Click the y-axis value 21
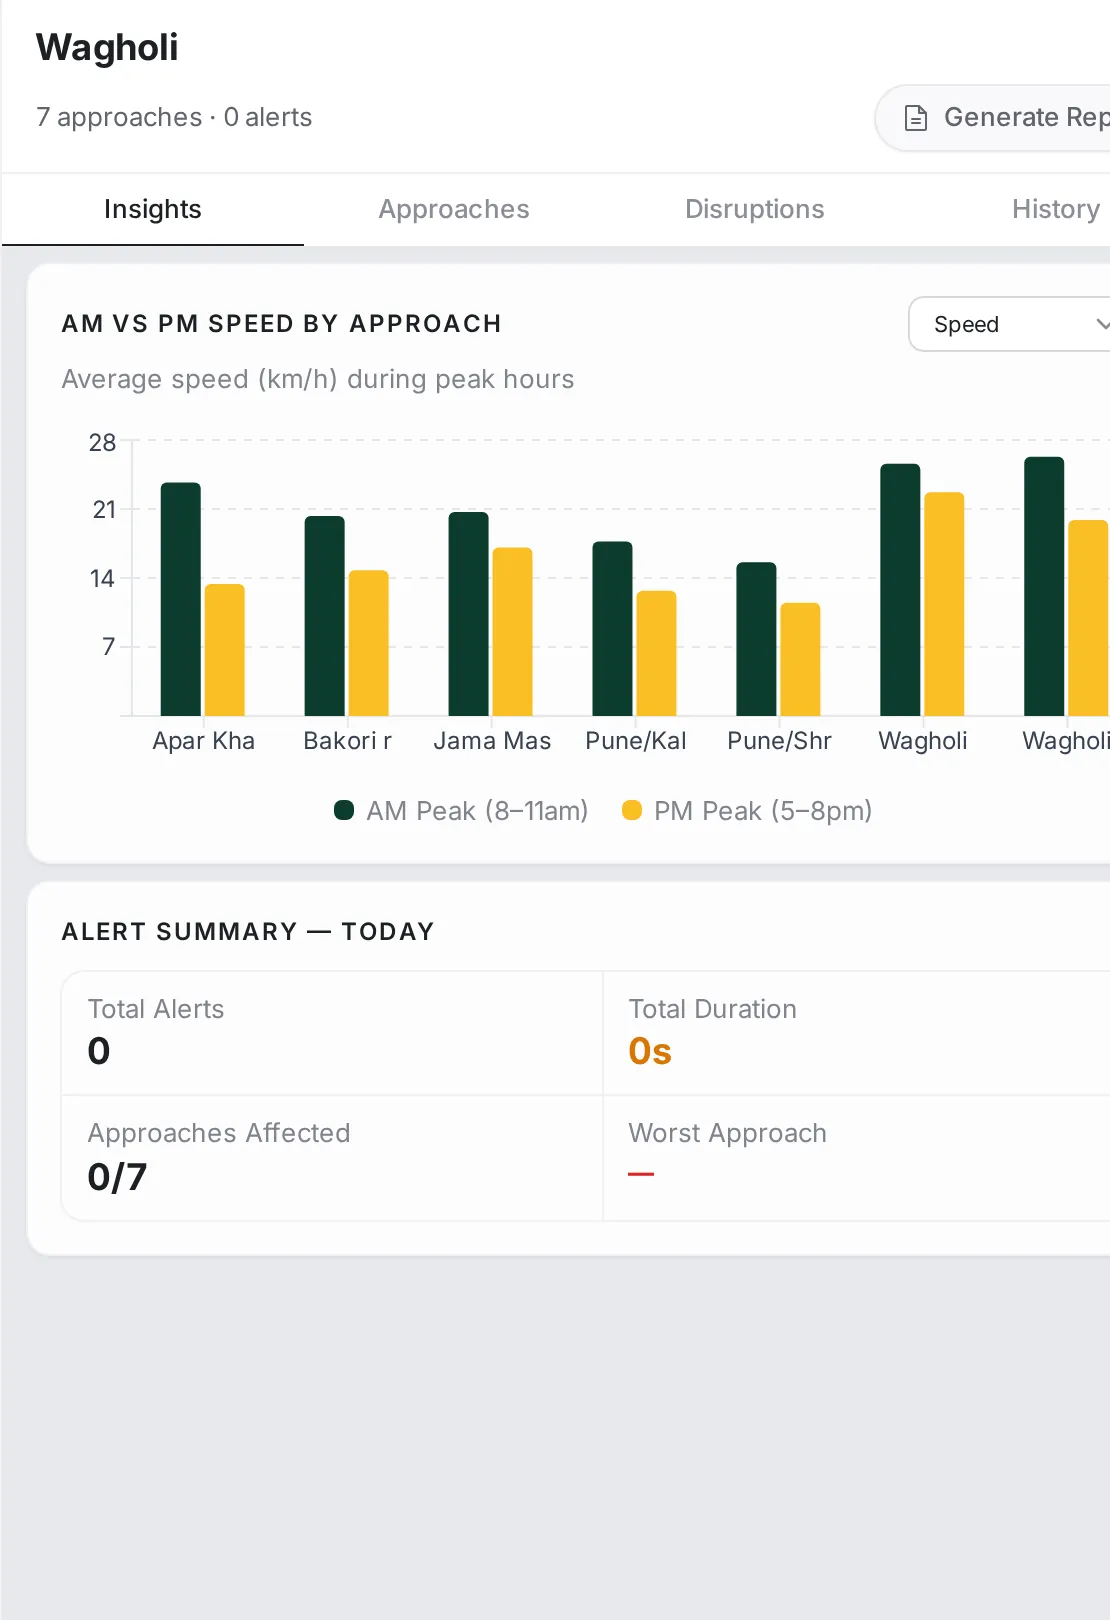Image resolution: width=1110 pixels, height=1620 pixels. (104, 510)
